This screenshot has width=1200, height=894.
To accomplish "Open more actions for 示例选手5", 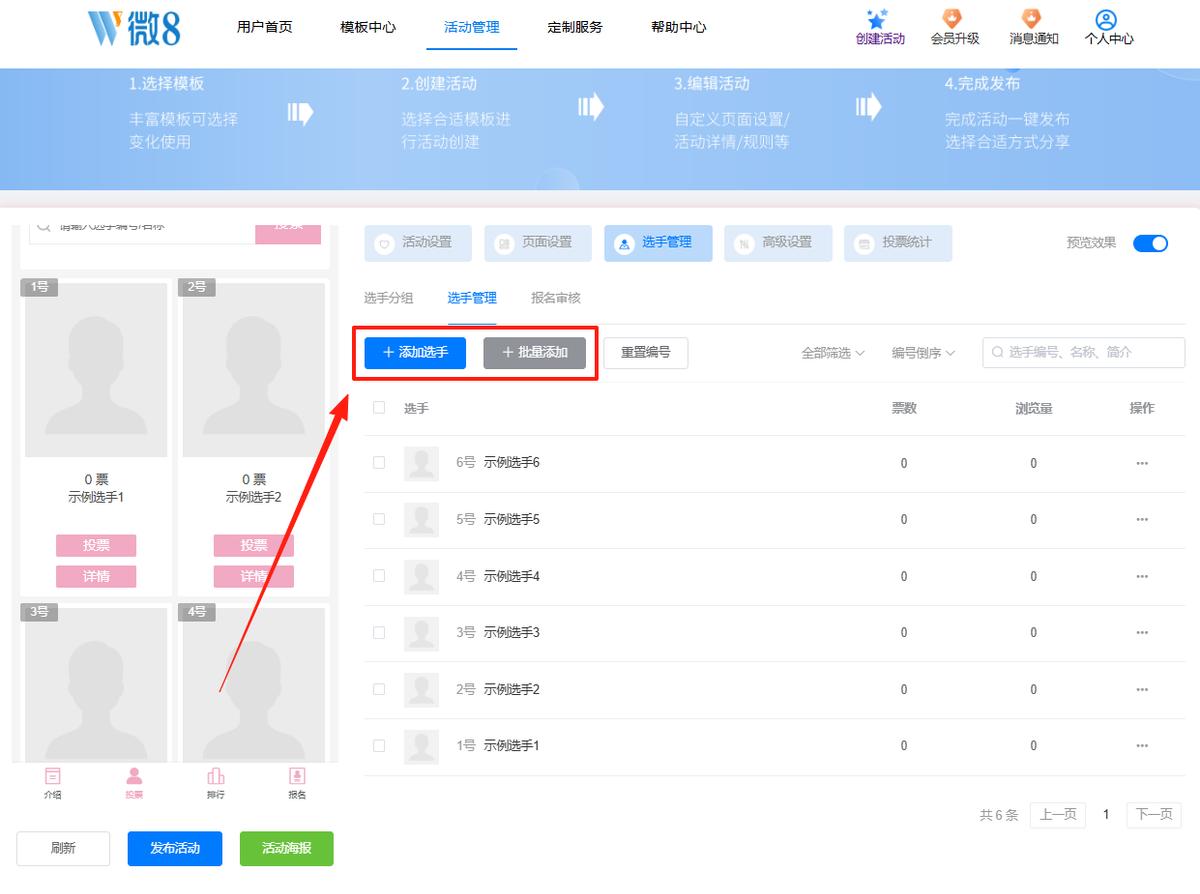I will click(x=1142, y=520).
